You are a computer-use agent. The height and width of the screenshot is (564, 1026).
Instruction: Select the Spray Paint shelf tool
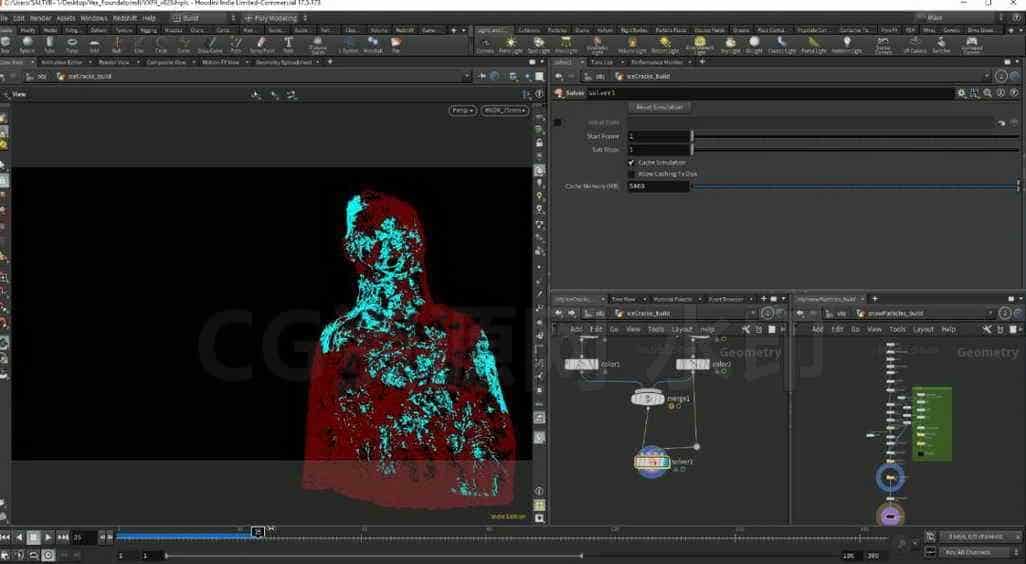[x=262, y=44]
